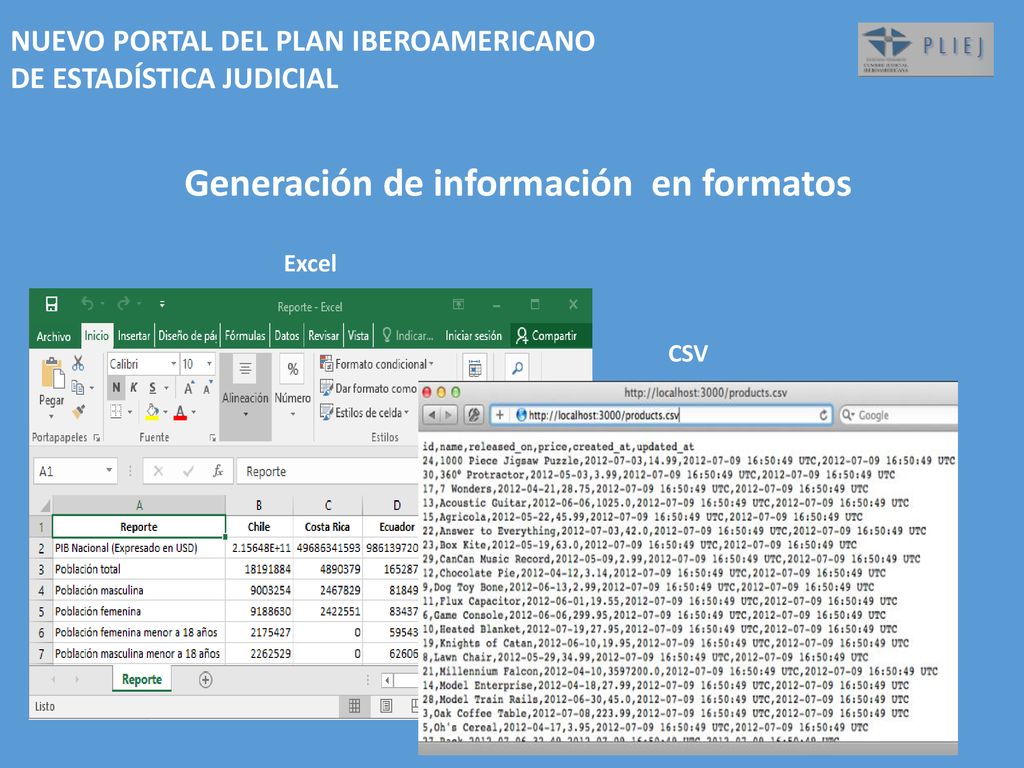The width and height of the screenshot is (1024, 768).
Task: Toggle Italic K formatting
Action: coord(133,387)
